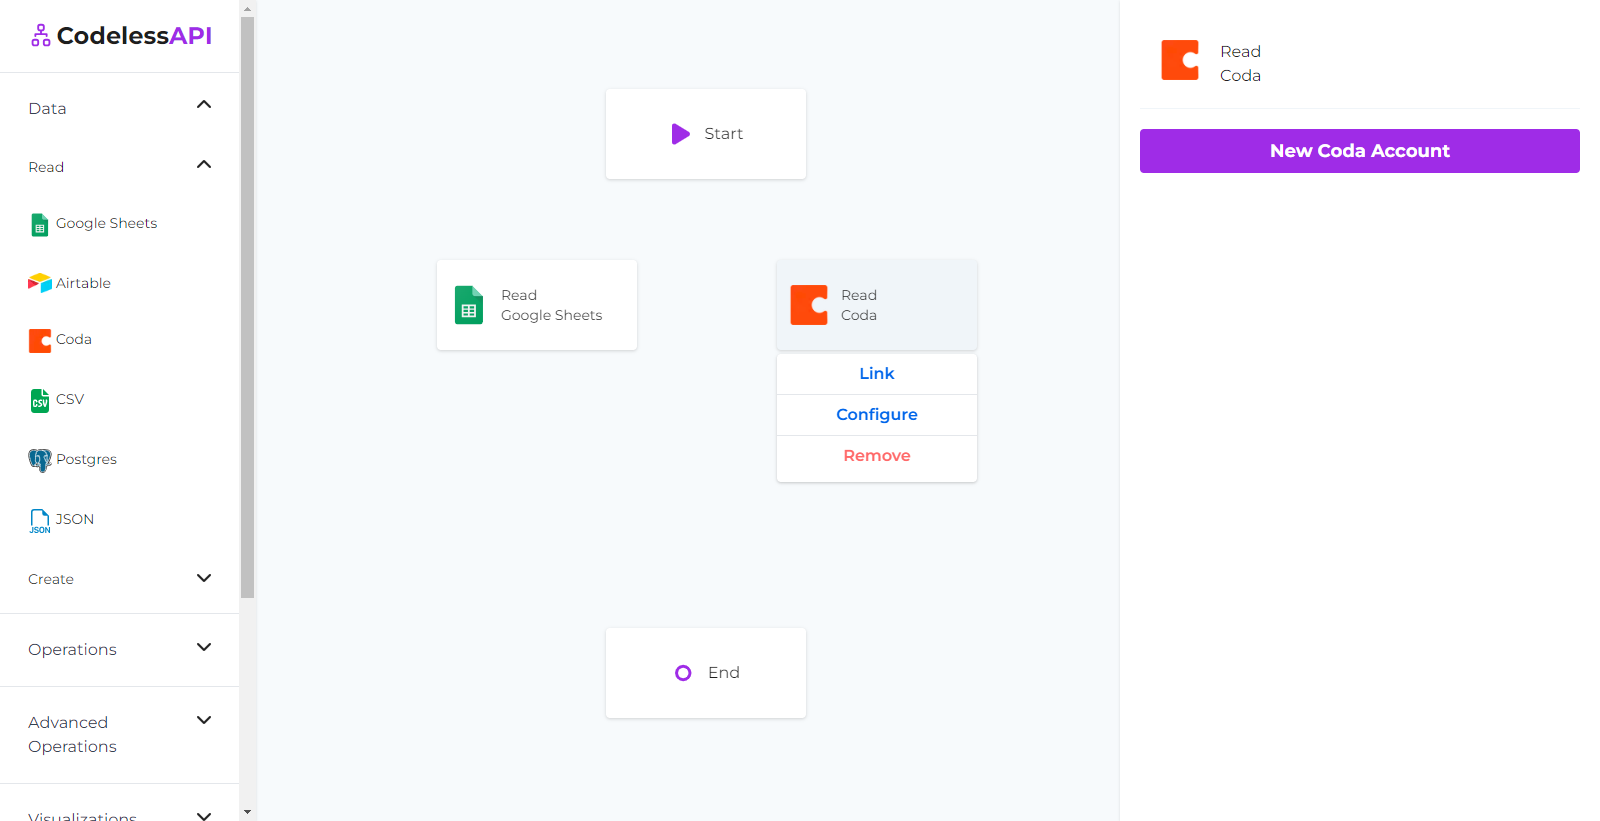This screenshot has height=821, width=1600.
Task: Click the Coda icon in right panel header
Action: click(1180, 60)
